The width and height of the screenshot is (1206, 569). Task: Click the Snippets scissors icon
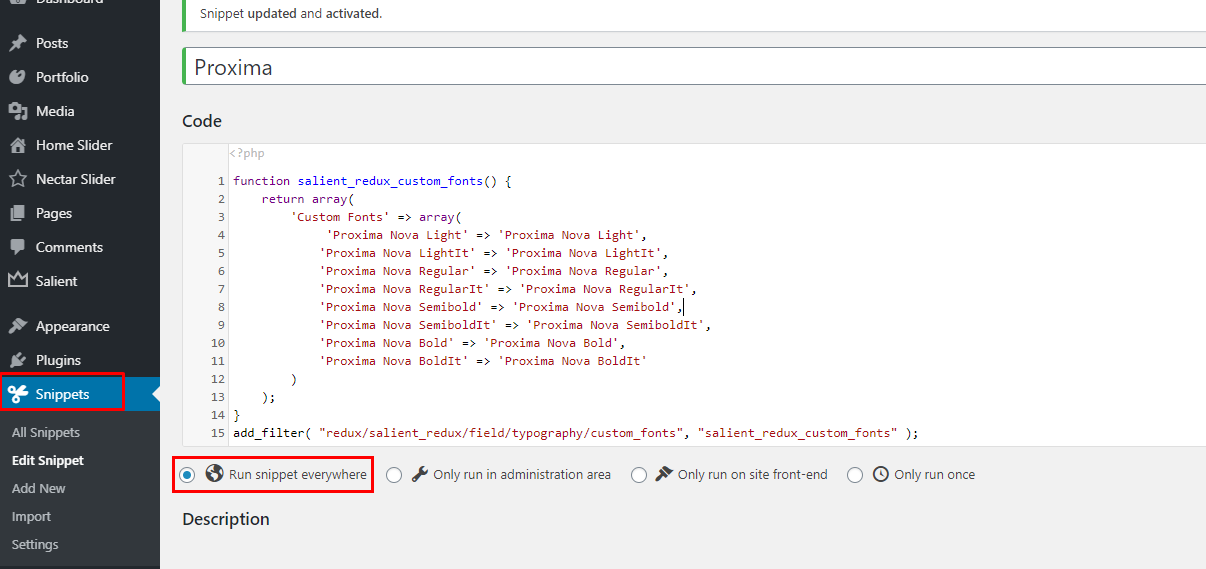click(17, 394)
